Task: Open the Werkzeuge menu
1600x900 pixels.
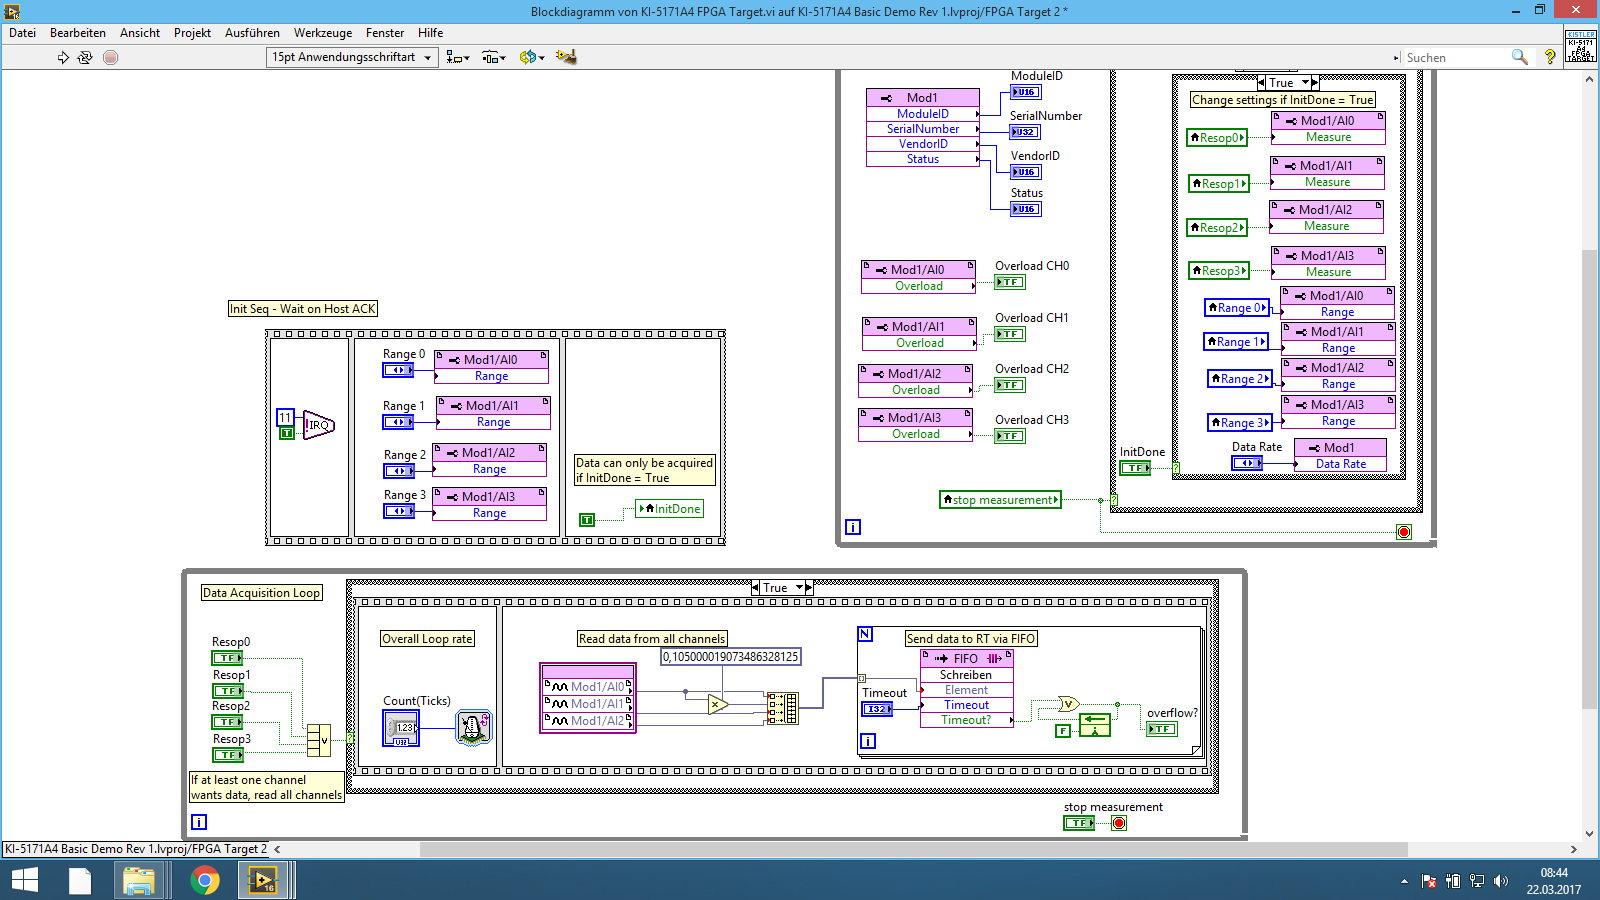Action: [322, 33]
